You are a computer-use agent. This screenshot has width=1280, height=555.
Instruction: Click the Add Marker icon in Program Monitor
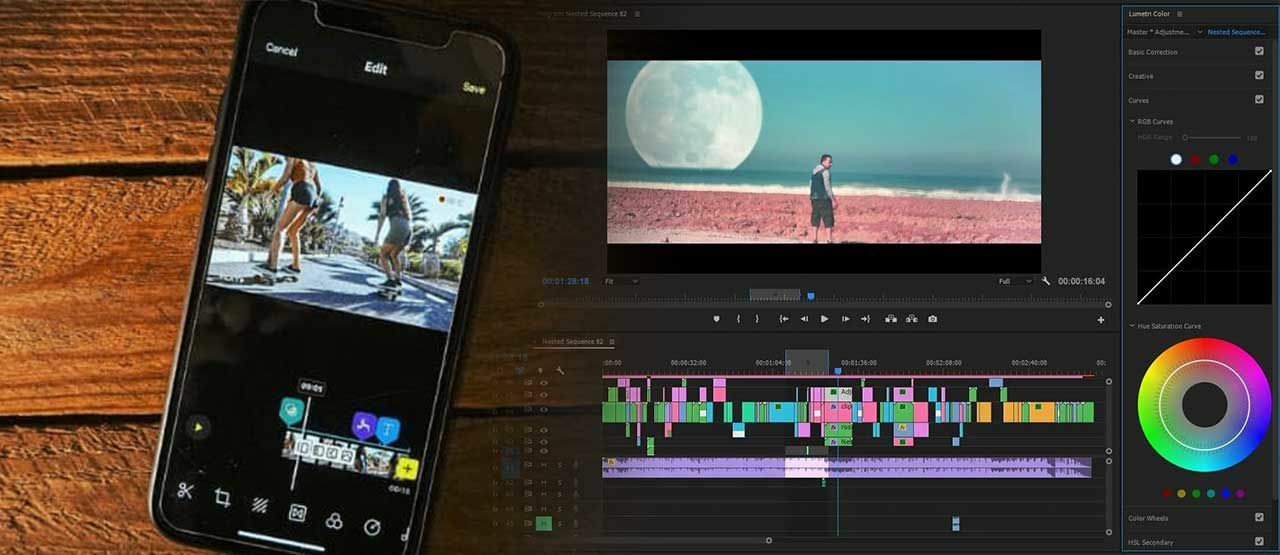[x=716, y=319]
